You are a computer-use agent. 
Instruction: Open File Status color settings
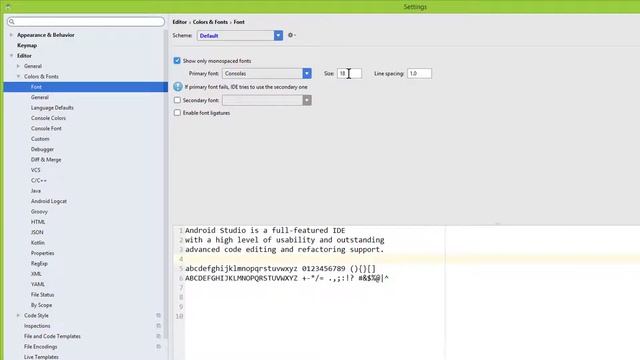point(42,295)
